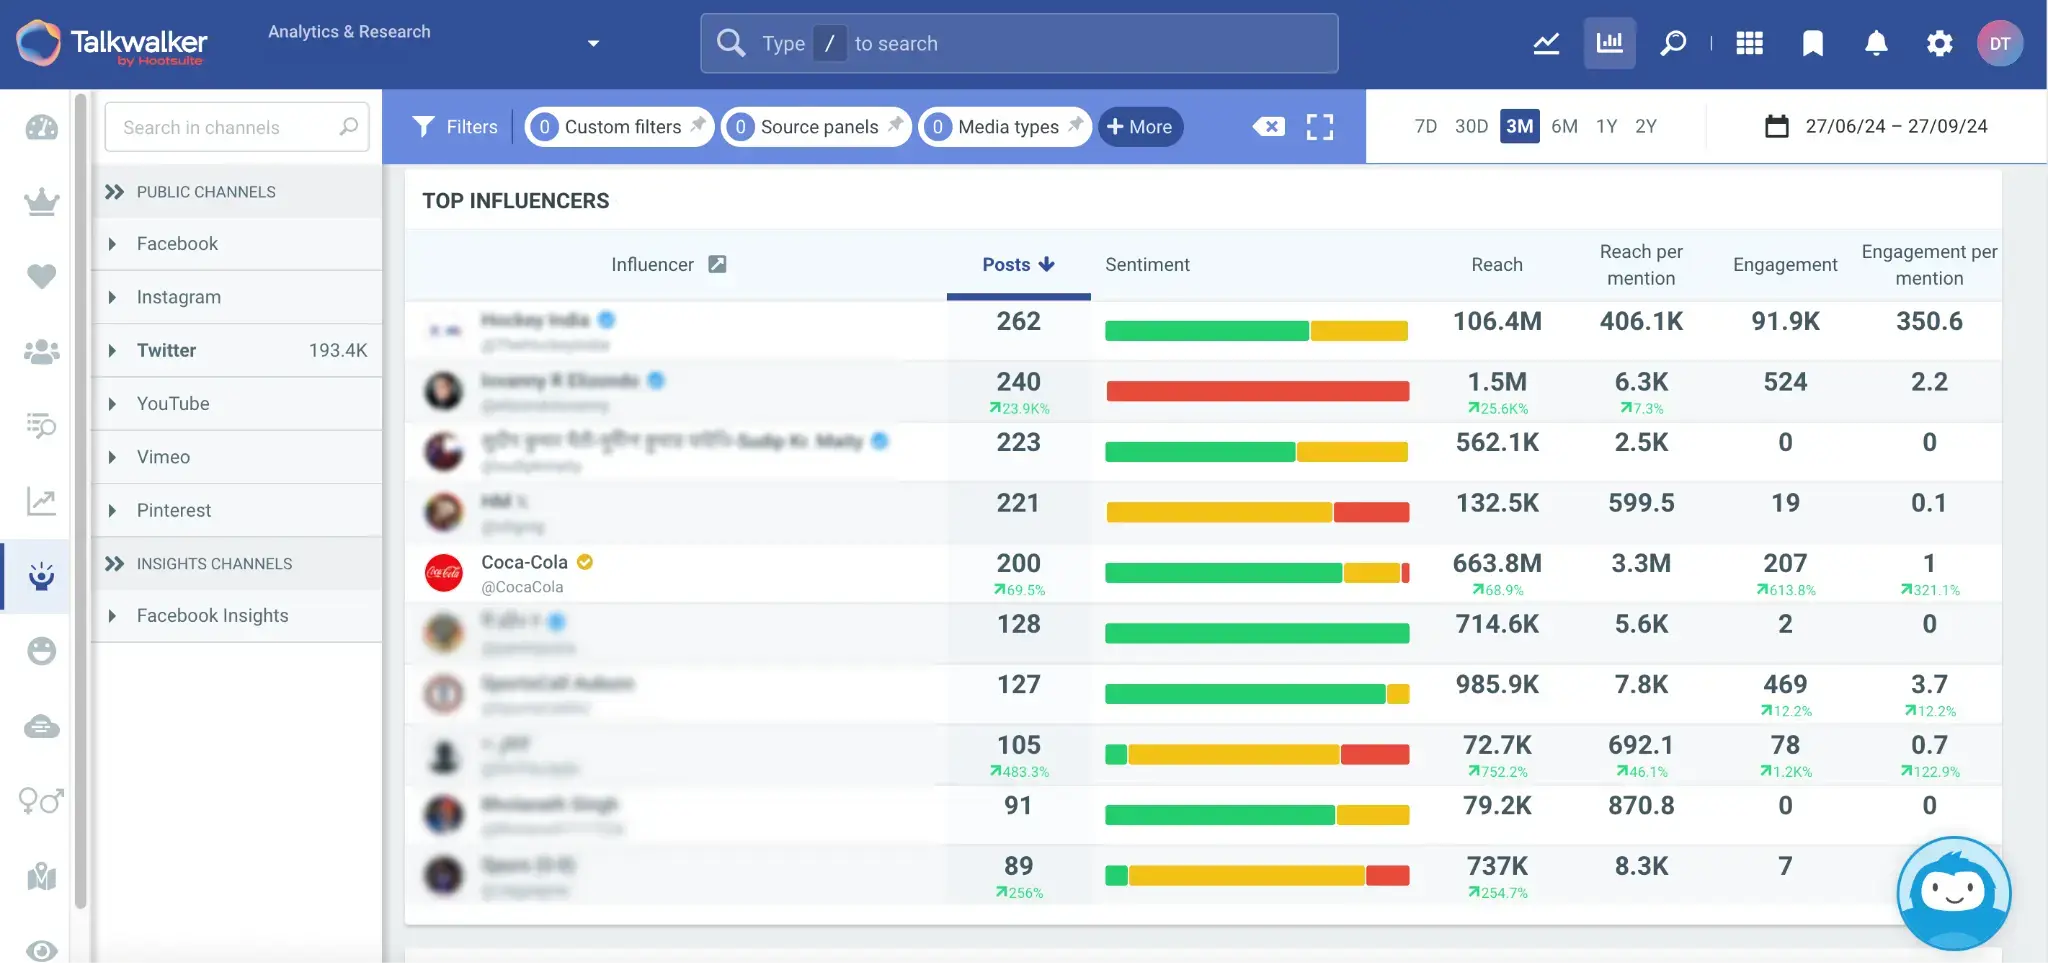Click the audience people icon in sidebar
This screenshot has width=2048, height=963.
[x=40, y=350]
